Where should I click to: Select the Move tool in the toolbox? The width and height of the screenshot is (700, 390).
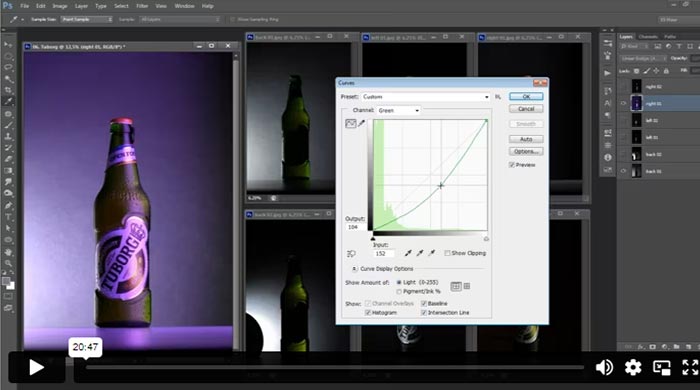pyautogui.click(x=8, y=45)
